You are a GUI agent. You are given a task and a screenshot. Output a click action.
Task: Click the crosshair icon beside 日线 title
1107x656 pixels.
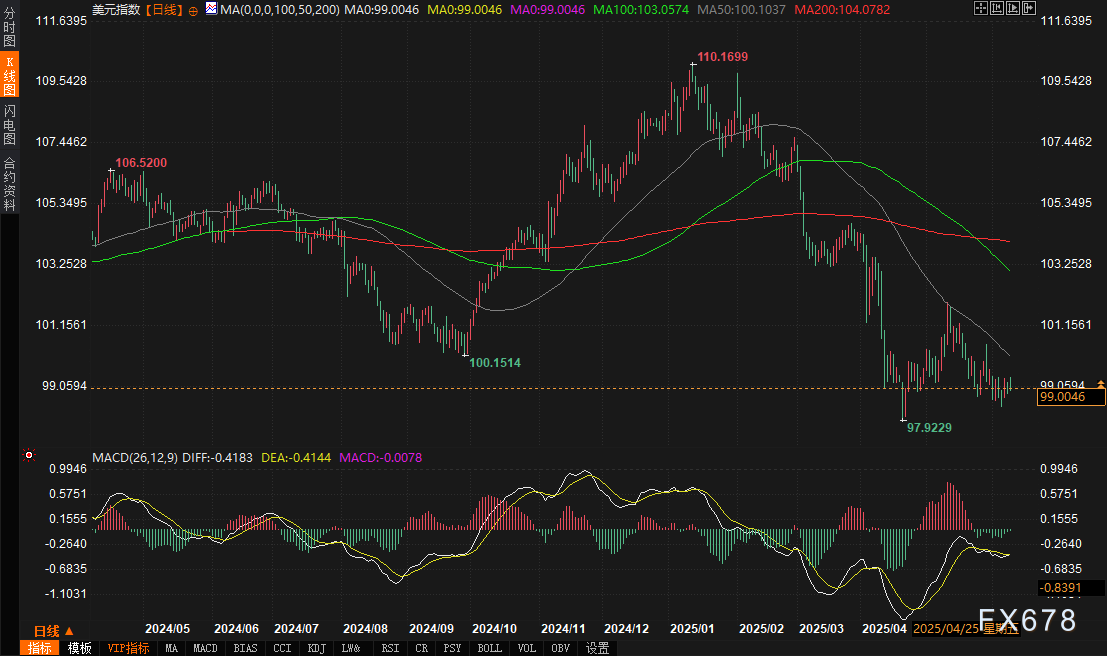pyautogui.click(x=193, y=10)
